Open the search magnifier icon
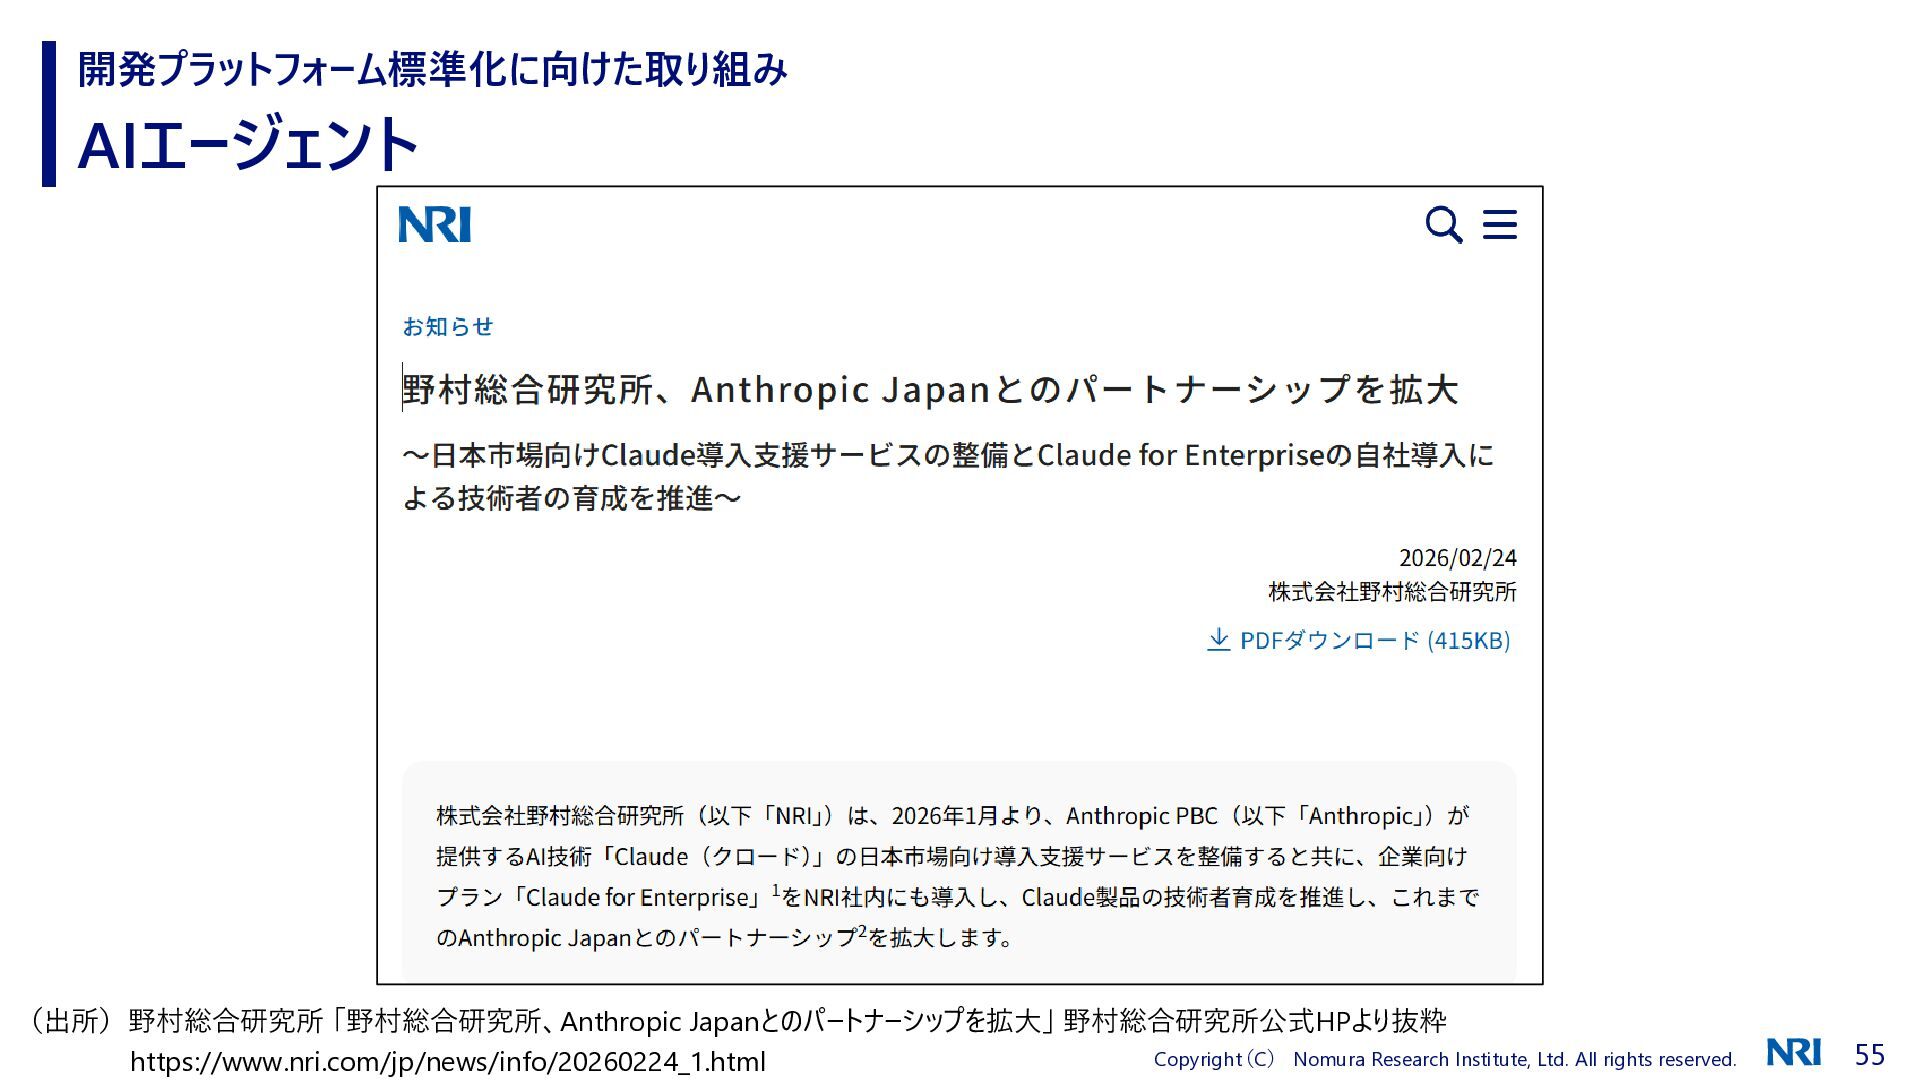The height and width of the screenshot is (1080, 1920). click(x=1444, y=225)
